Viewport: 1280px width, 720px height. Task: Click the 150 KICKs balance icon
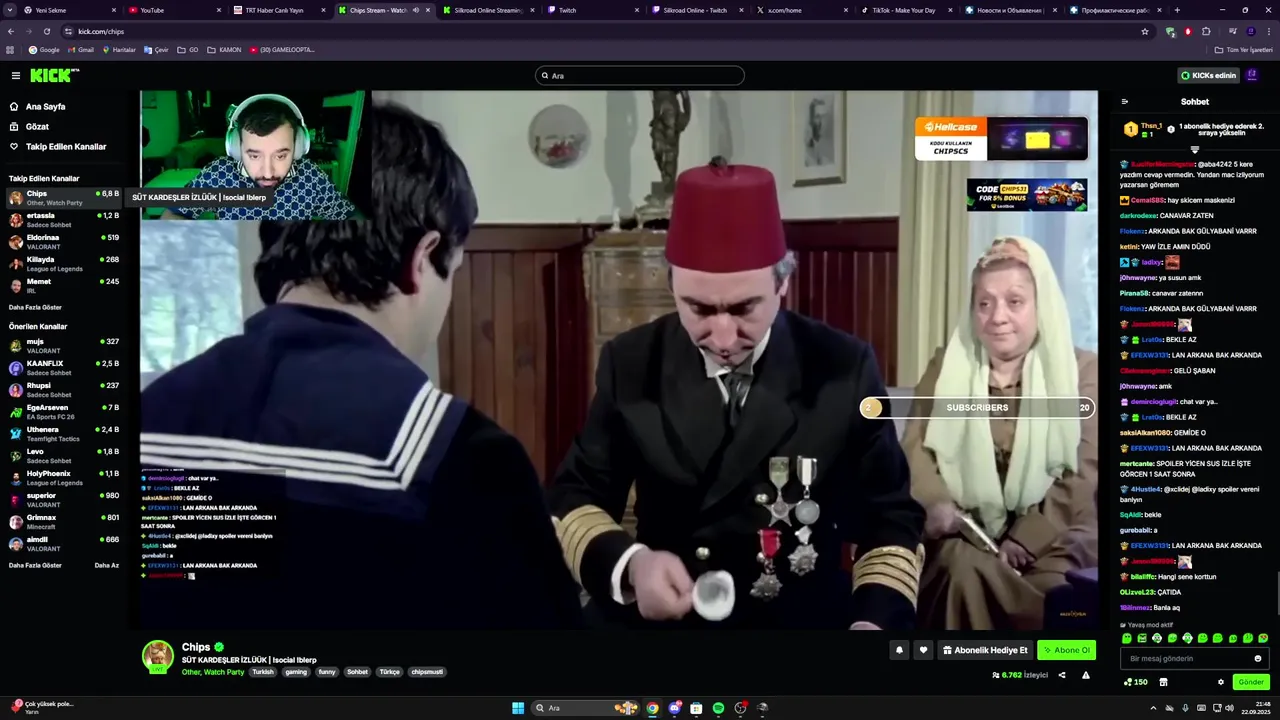coord(1136,682)
